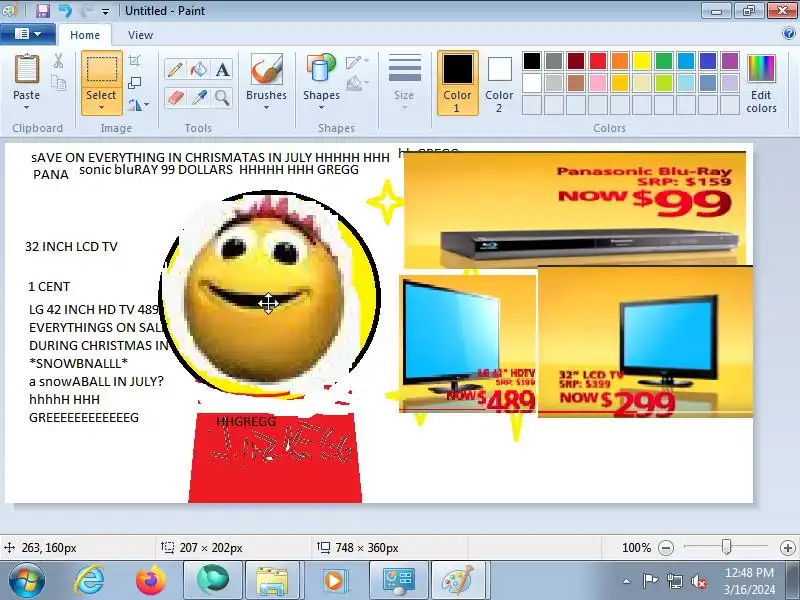Expand the Paste dropdown arrow

click(x=27, y=108)
